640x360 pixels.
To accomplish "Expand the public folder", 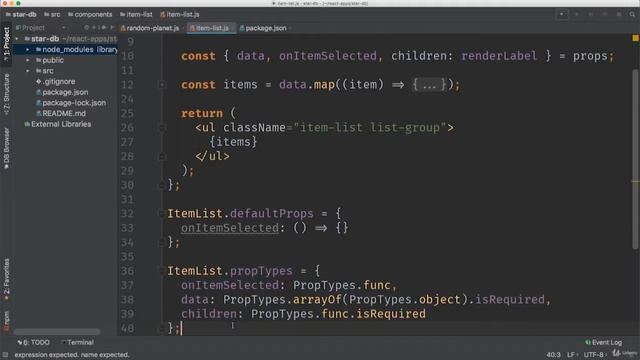I will click(x=27, y=60).
